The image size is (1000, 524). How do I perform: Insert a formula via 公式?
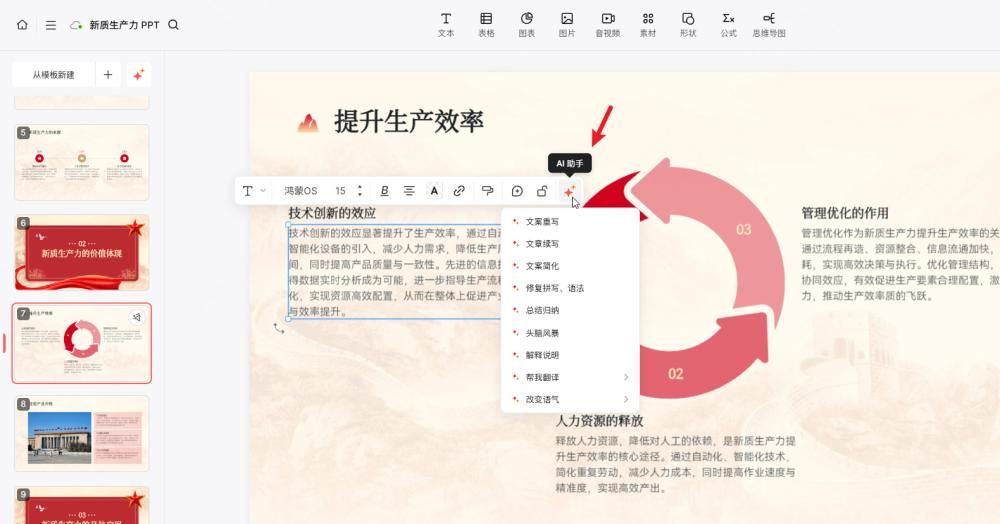[x=728, y=24]
